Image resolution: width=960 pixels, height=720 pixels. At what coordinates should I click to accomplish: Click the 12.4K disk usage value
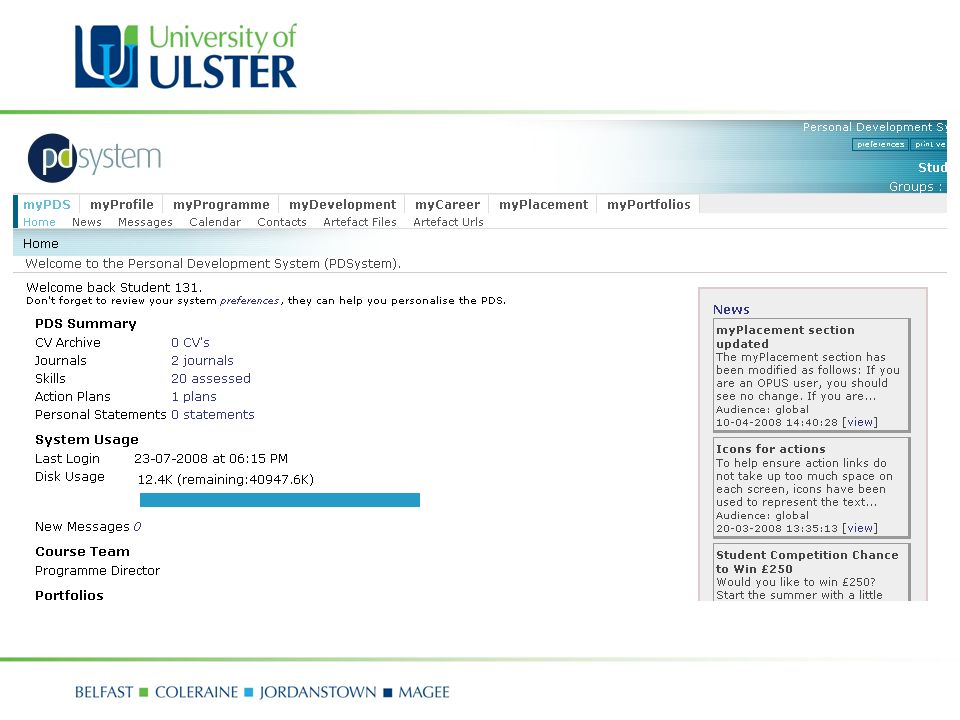[x=156, y=479]
